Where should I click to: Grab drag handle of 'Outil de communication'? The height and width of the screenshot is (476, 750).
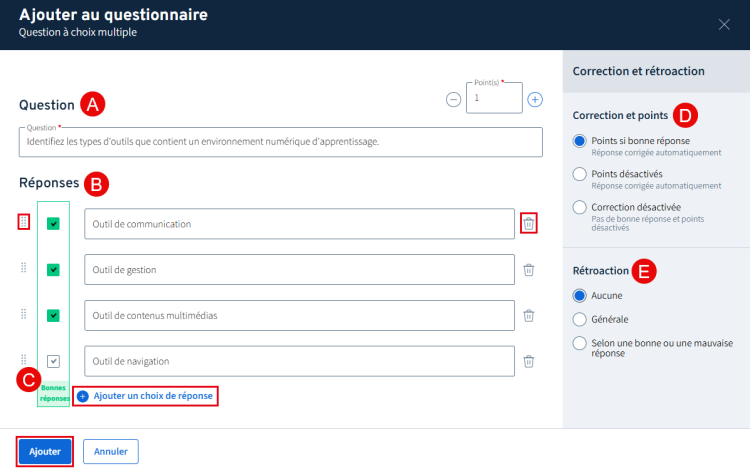(x=24, y=223)
